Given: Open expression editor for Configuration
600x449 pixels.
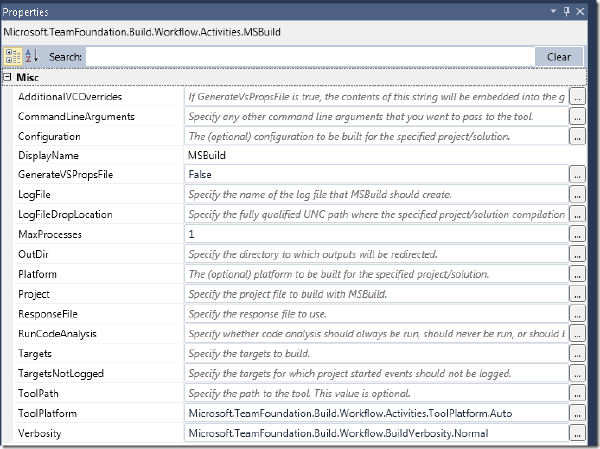Looking at the screenshot, I should 577,137.
